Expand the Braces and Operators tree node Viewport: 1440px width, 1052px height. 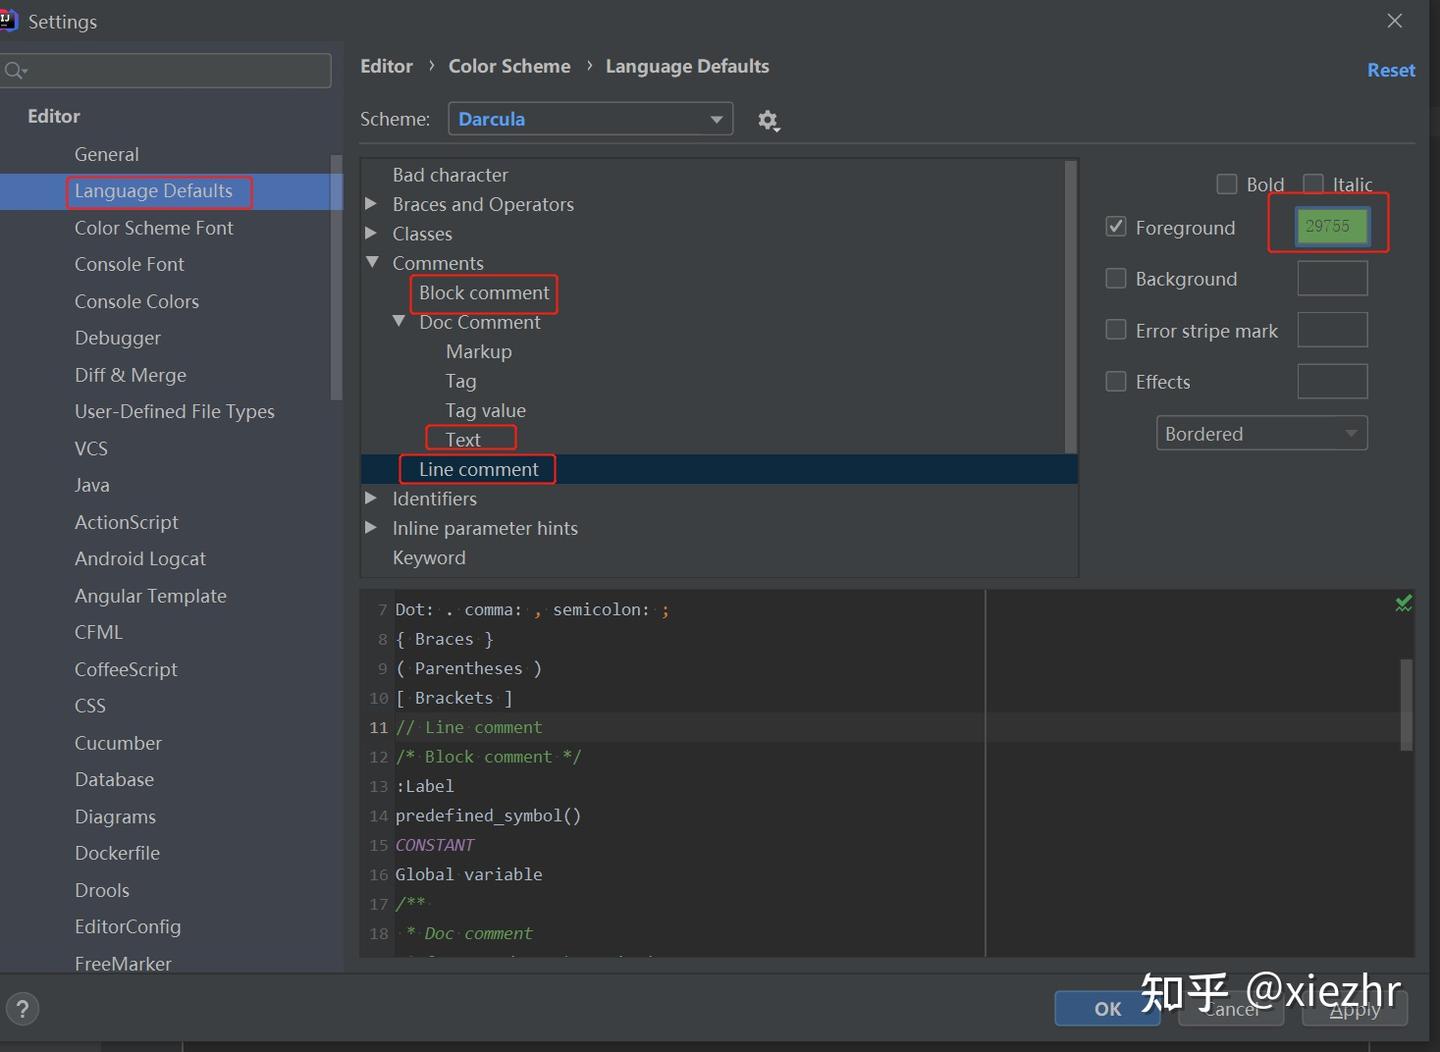pos(372,204)
